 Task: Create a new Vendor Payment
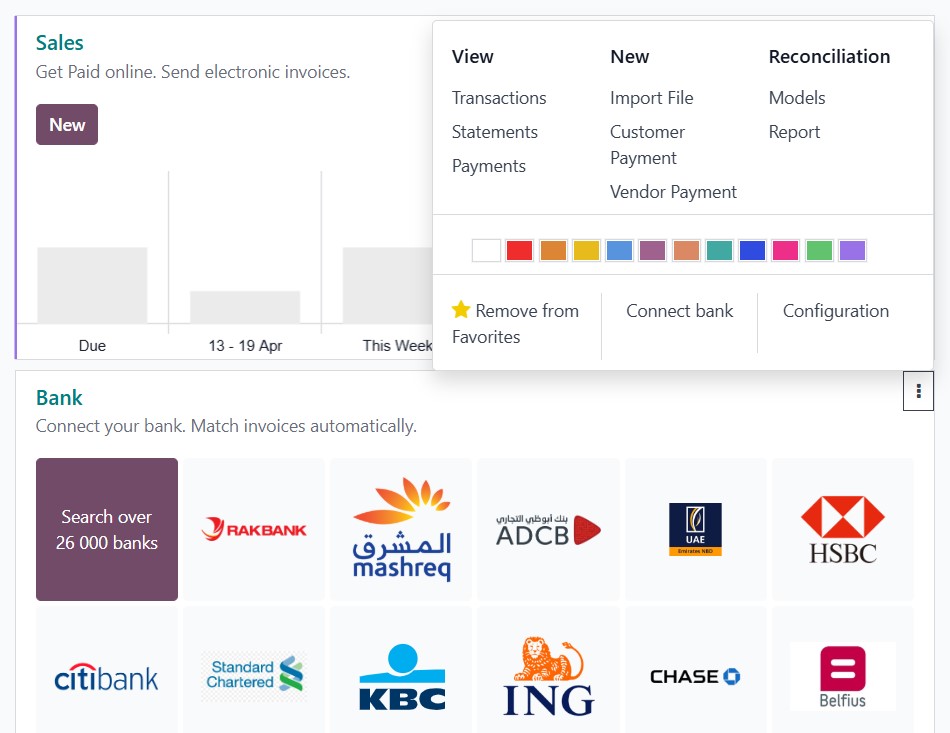[x=674, y=192]
